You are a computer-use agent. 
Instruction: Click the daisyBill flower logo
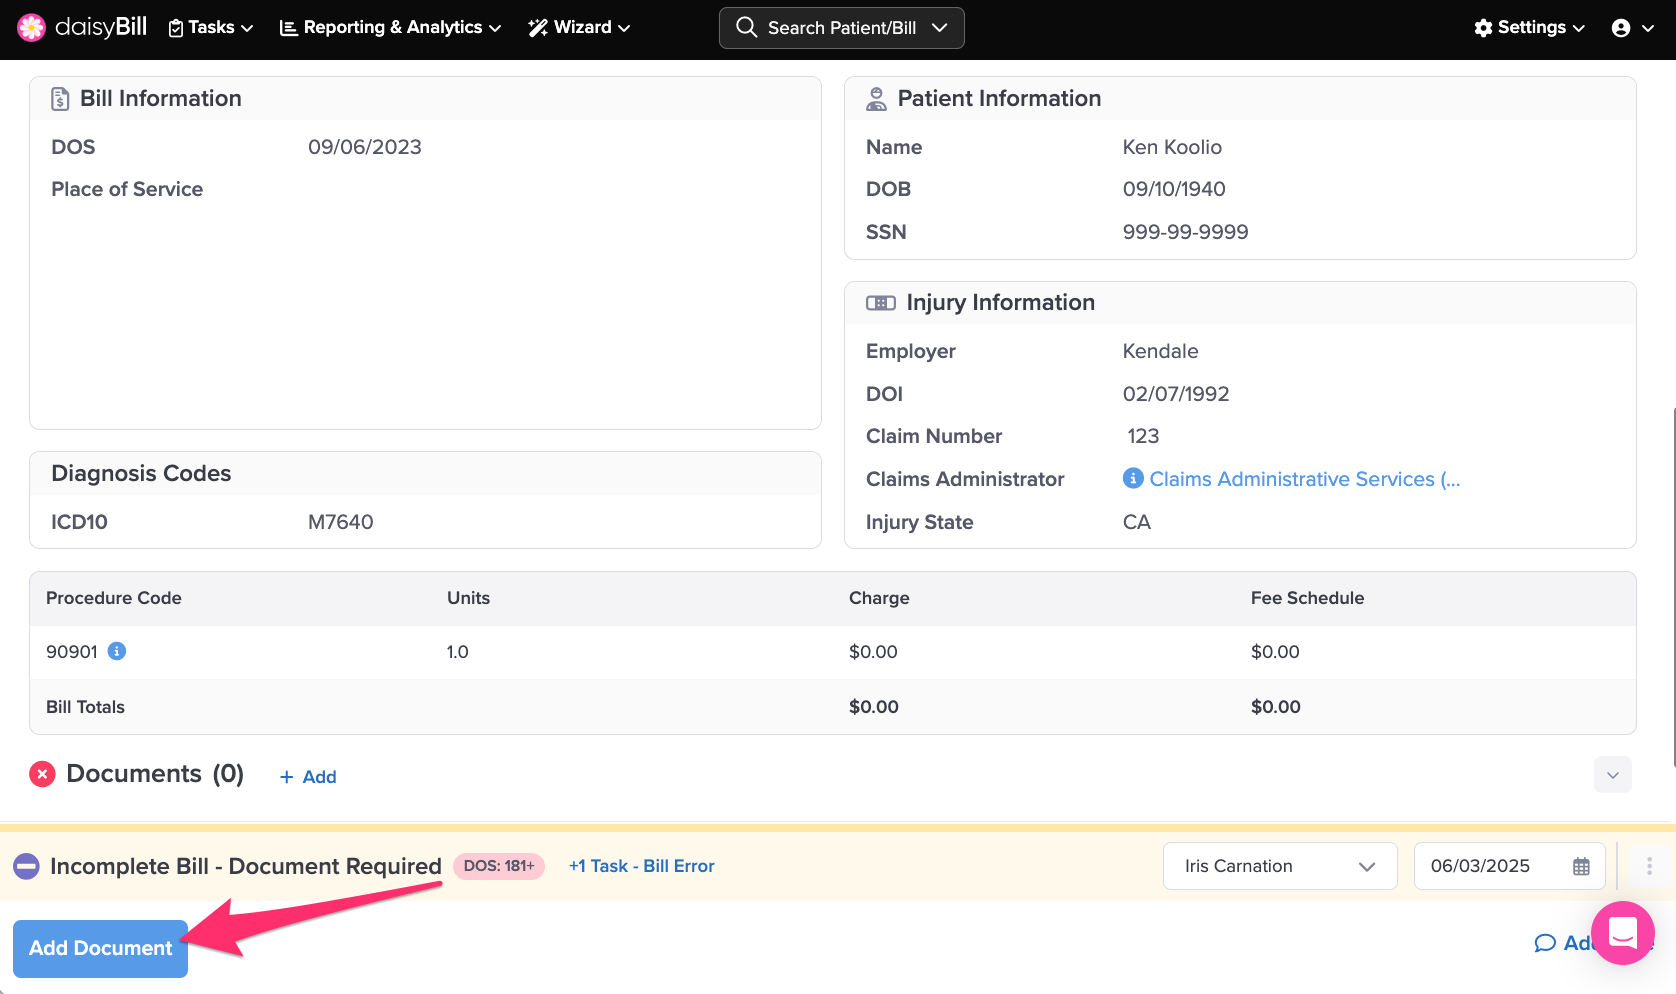32,27
